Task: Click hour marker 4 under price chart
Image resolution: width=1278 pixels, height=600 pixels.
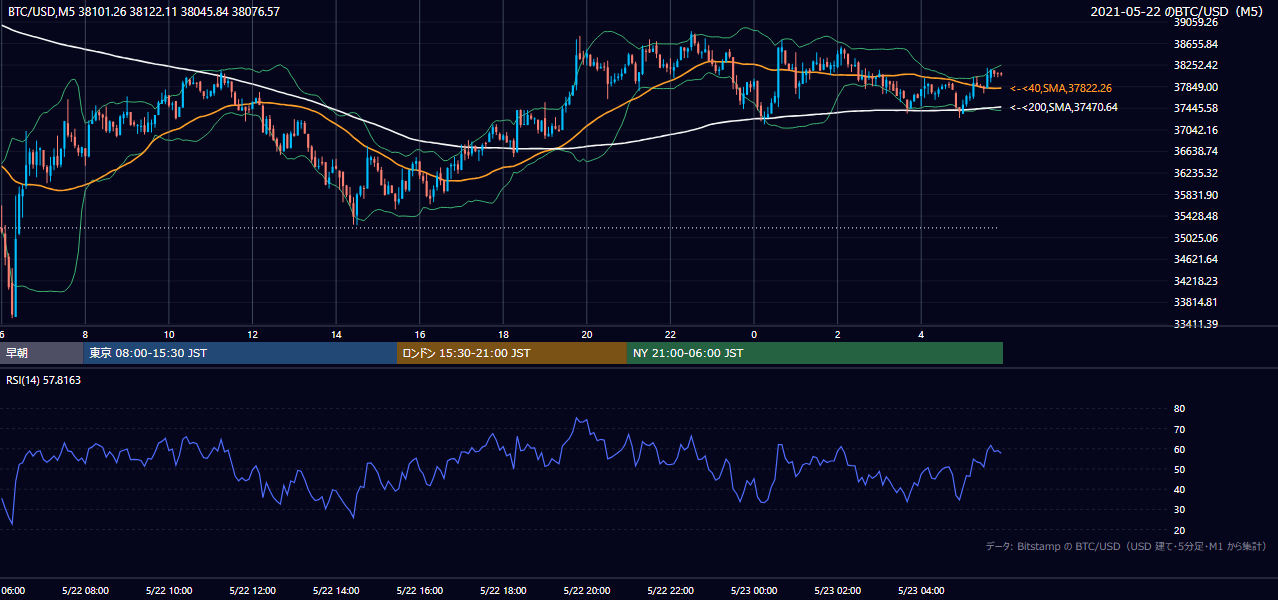Action: click(x=920, y=335)
